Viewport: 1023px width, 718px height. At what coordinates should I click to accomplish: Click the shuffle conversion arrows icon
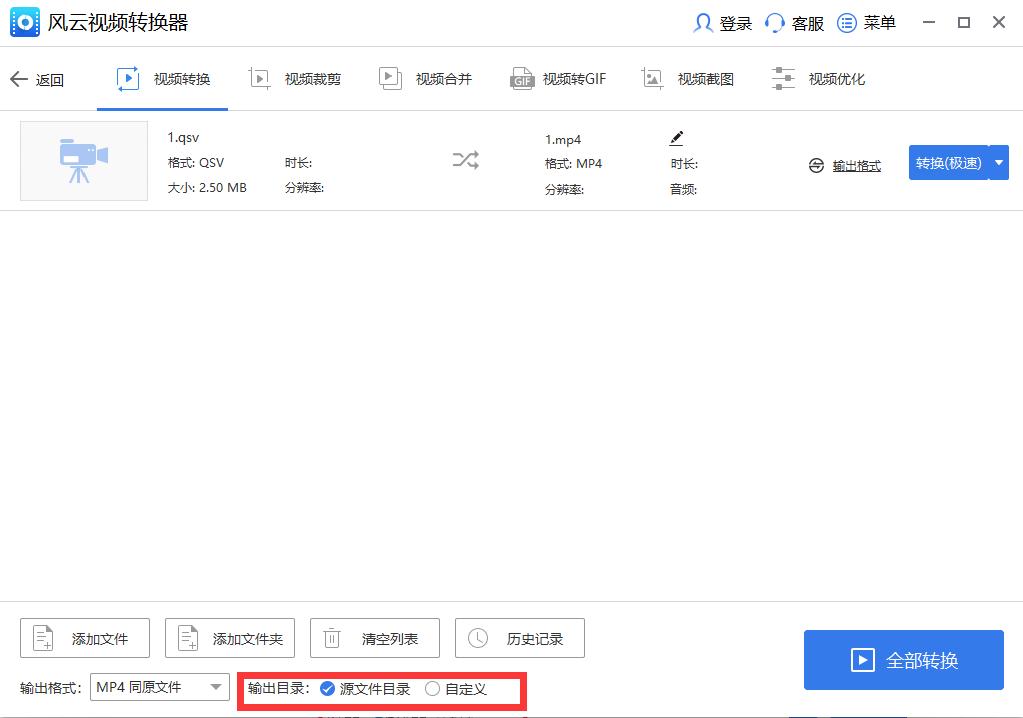pos(465,160)
